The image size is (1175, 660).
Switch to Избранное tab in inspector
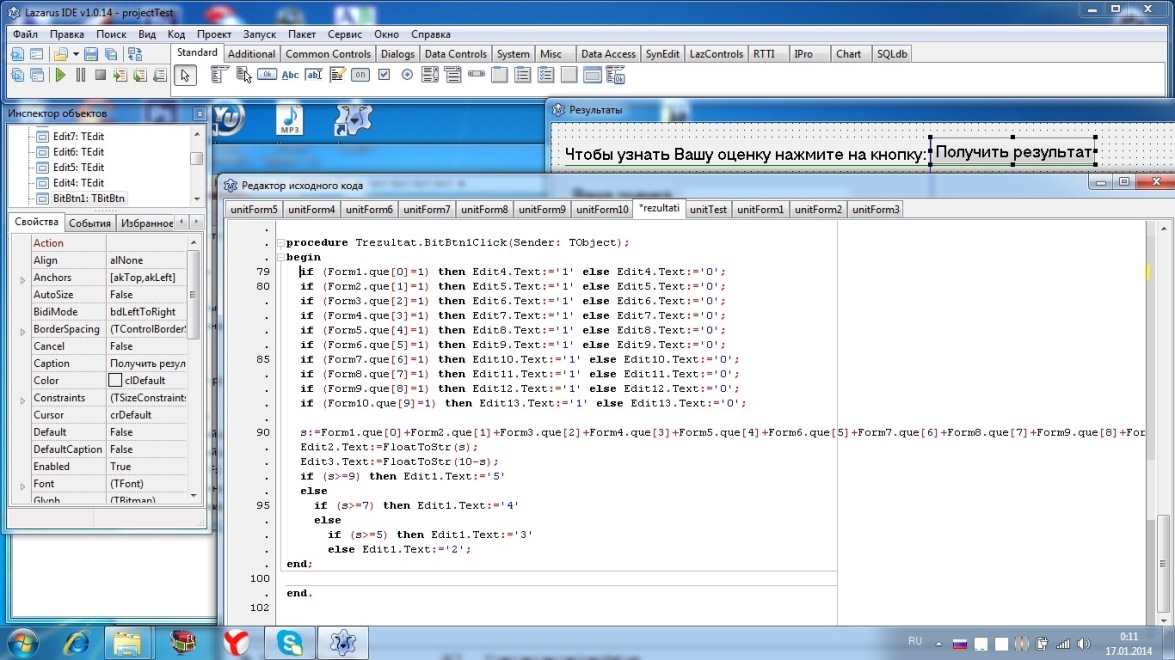point(147,223)
